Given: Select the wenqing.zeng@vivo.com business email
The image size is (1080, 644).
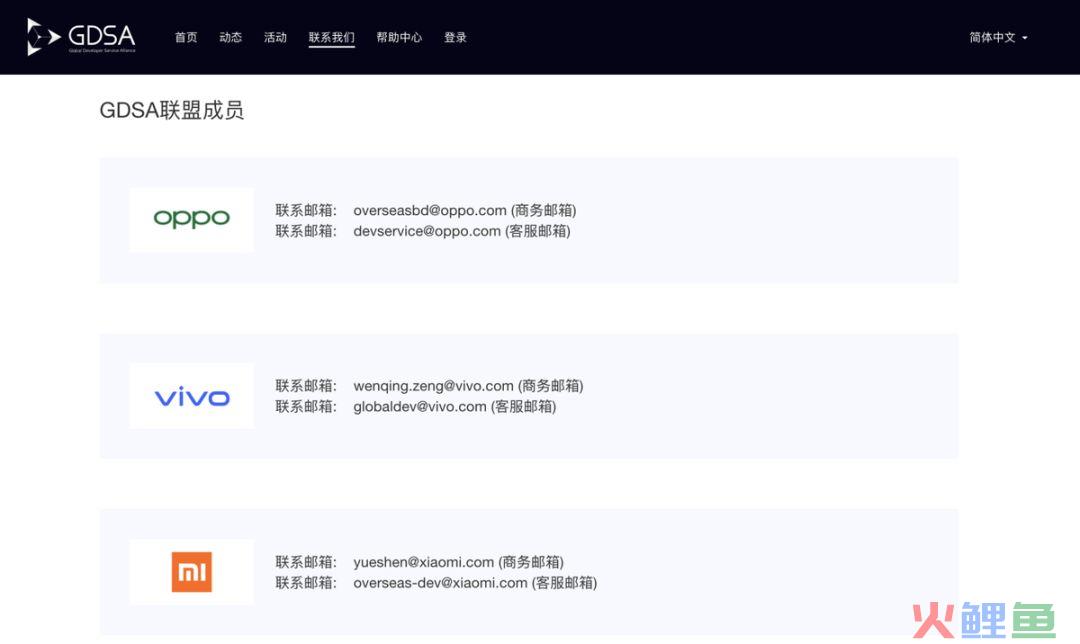Looking at the screenshot, I should tap(433, 386).
